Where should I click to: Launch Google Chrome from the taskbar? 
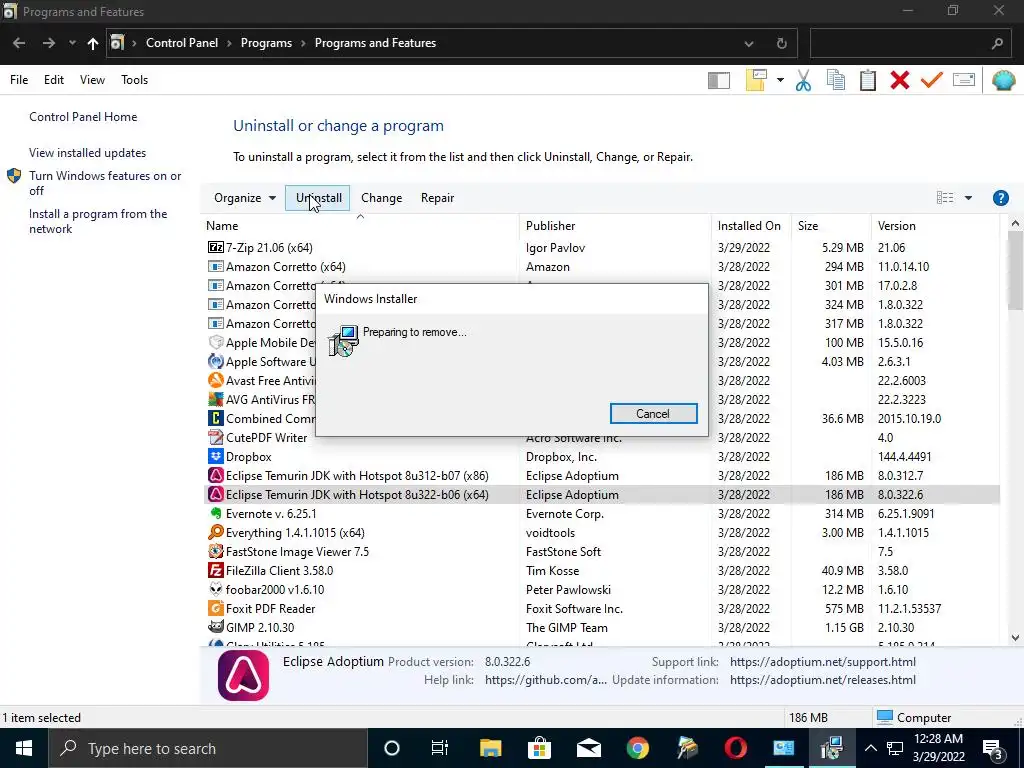coord(637,748)
